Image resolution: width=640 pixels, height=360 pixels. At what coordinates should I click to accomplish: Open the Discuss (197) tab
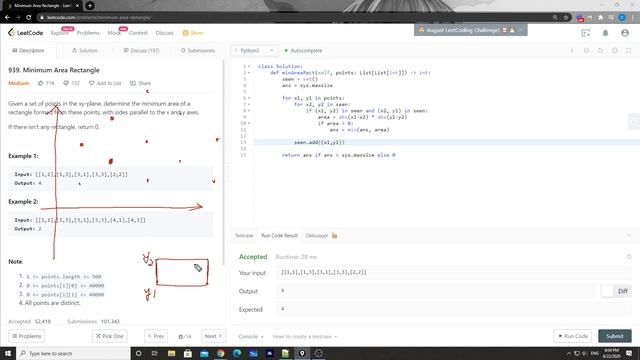pos(141,51)
